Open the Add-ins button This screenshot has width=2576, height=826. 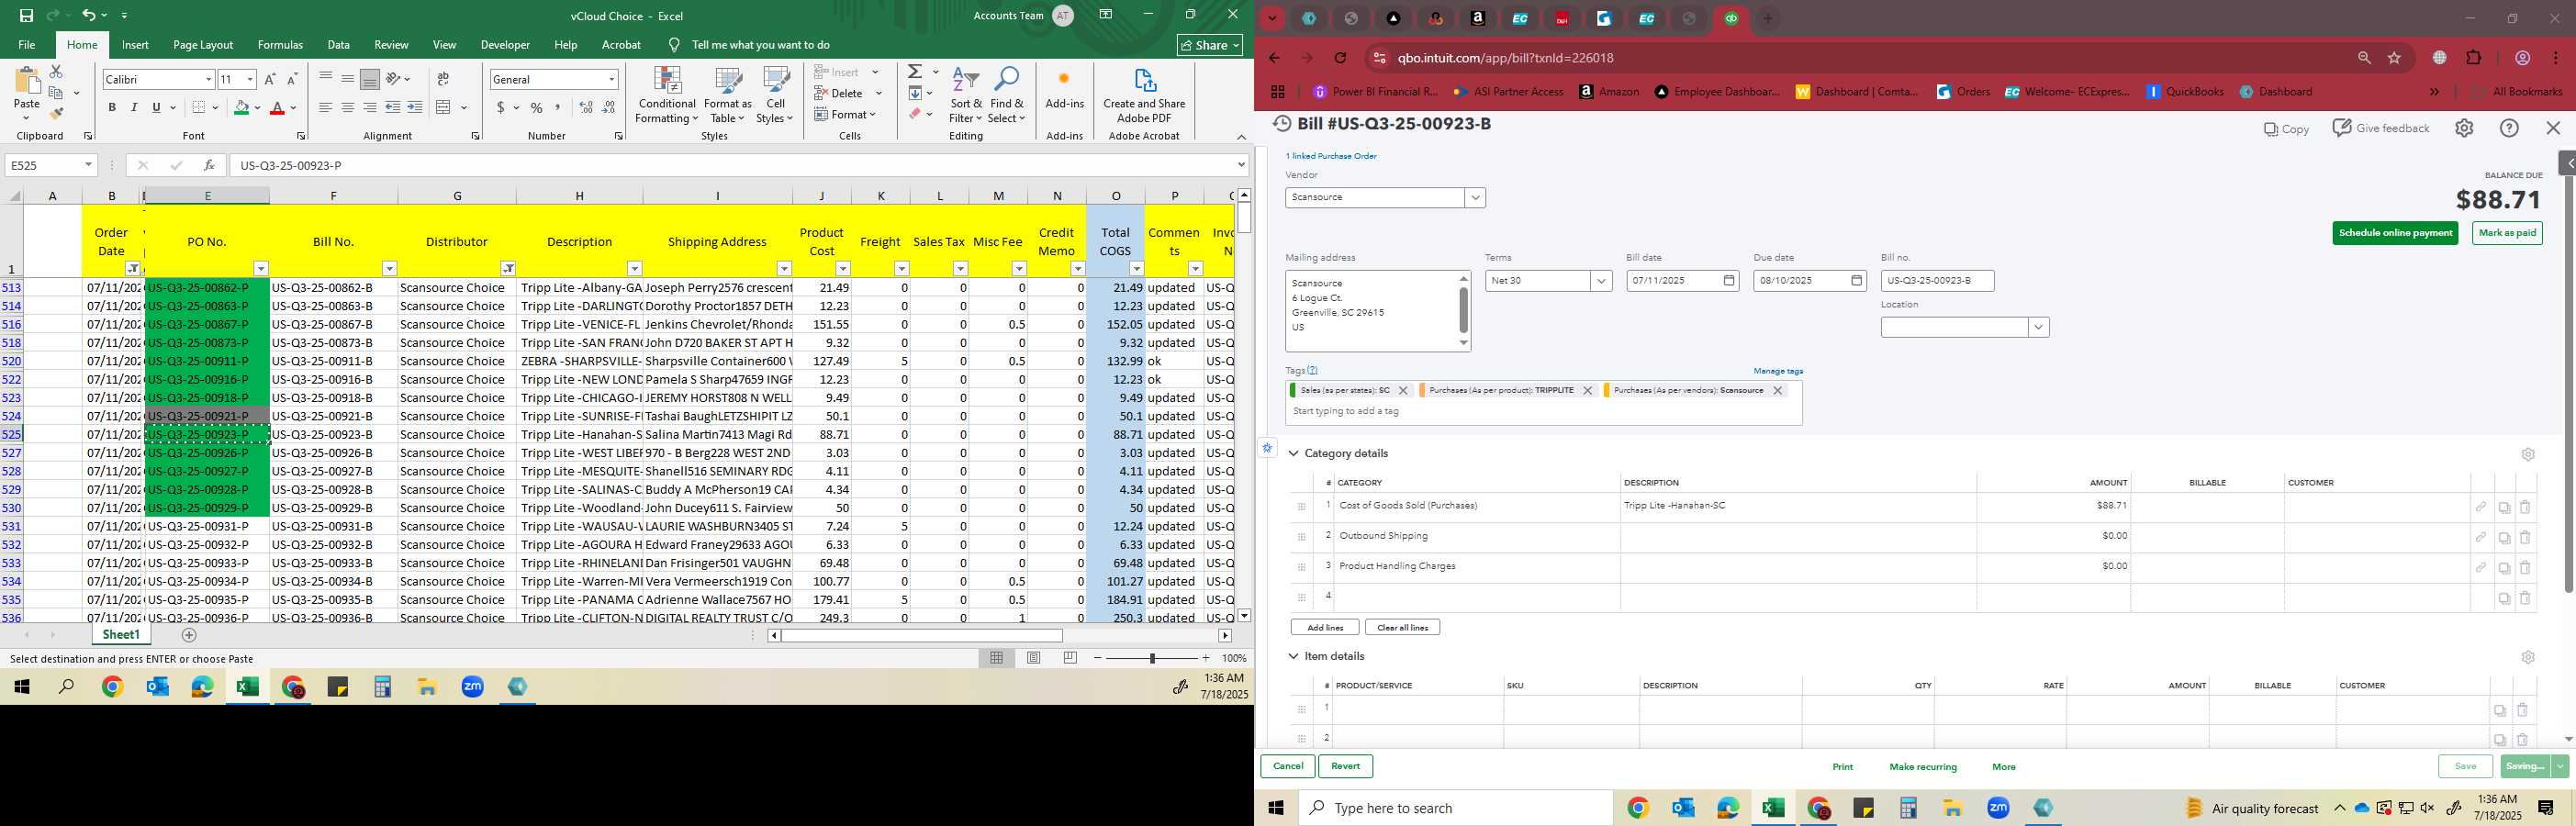(1064, 90)
